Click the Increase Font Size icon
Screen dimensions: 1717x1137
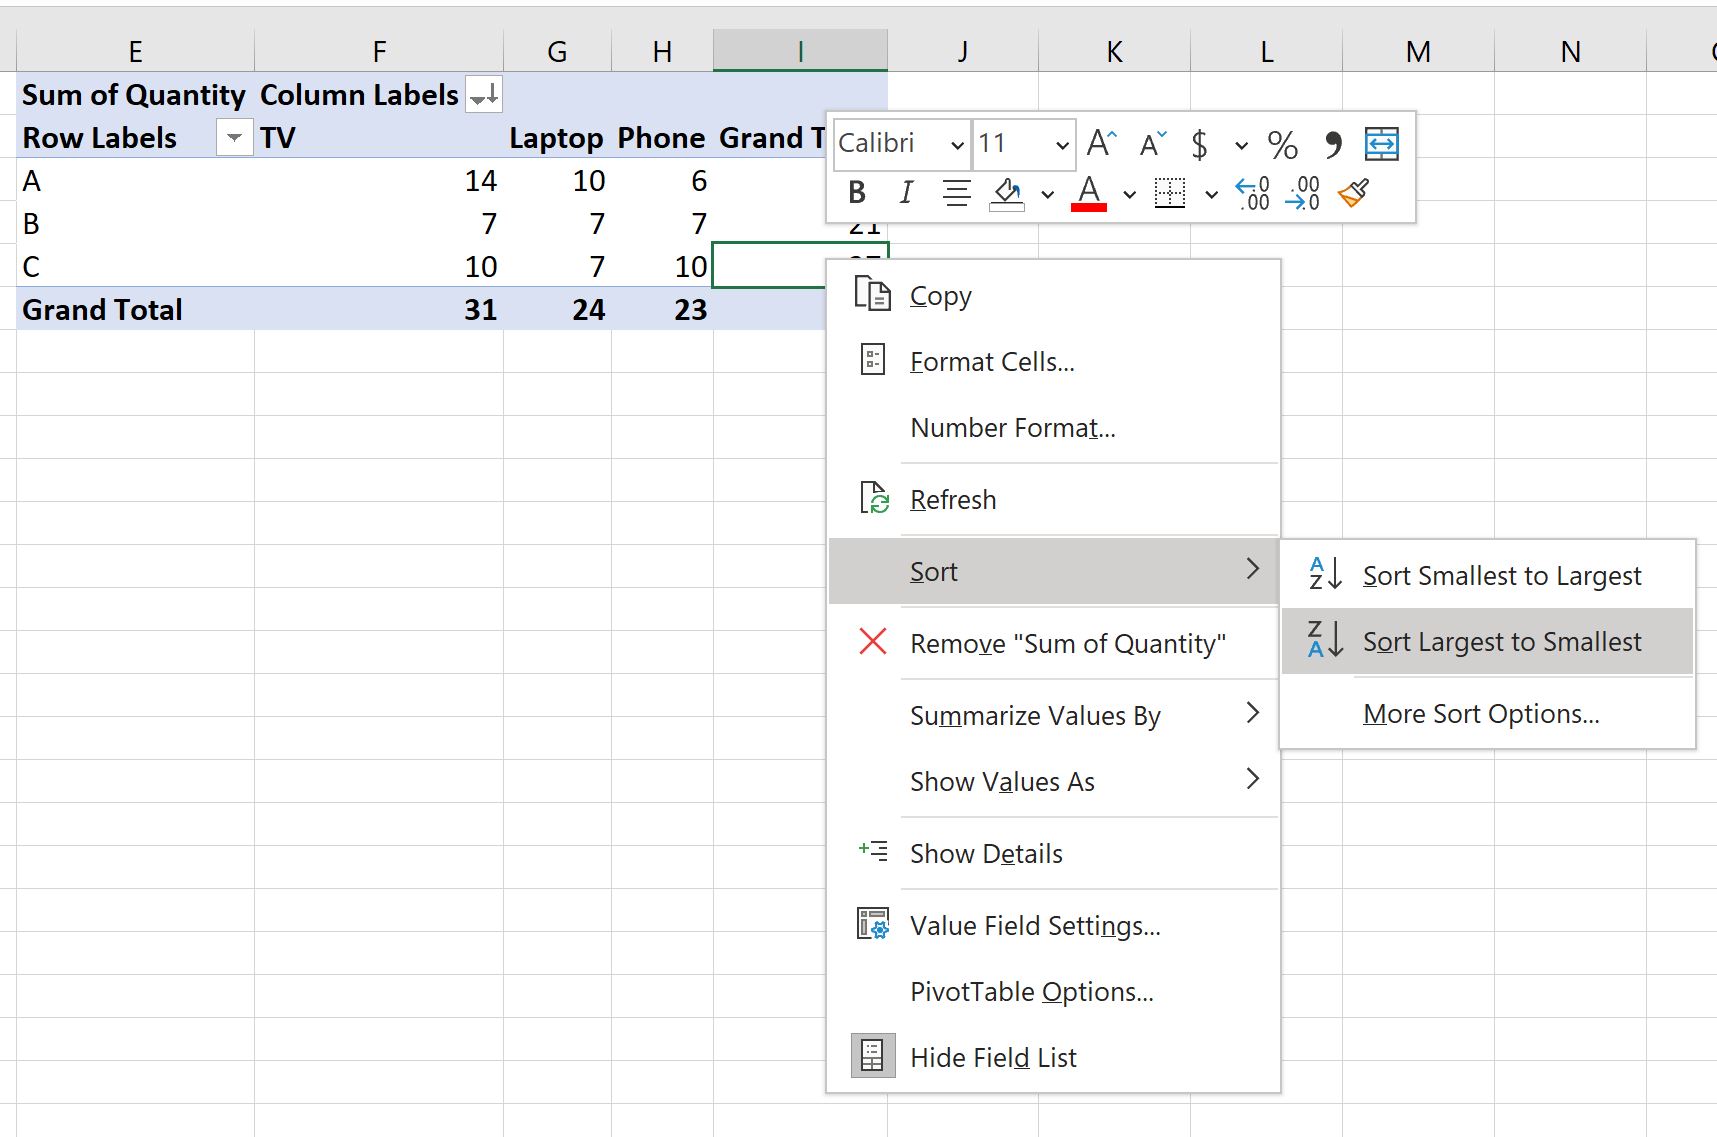1101,144
